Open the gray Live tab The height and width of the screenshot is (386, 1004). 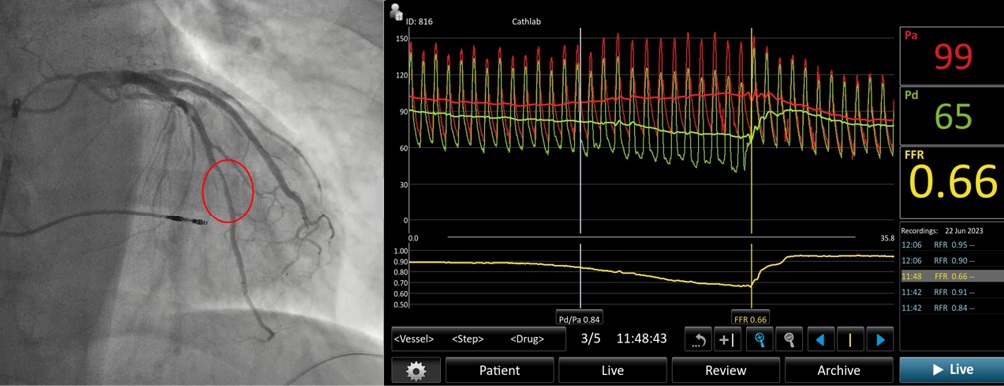click(x=613, y=370)
